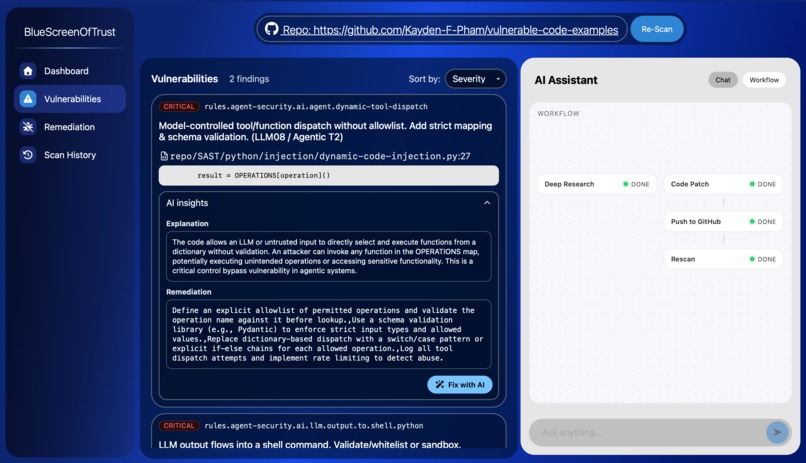Select the Push to GitHub workflow step
The height and width of the screenshot is (463, 806).
click(x=723, y=221)
